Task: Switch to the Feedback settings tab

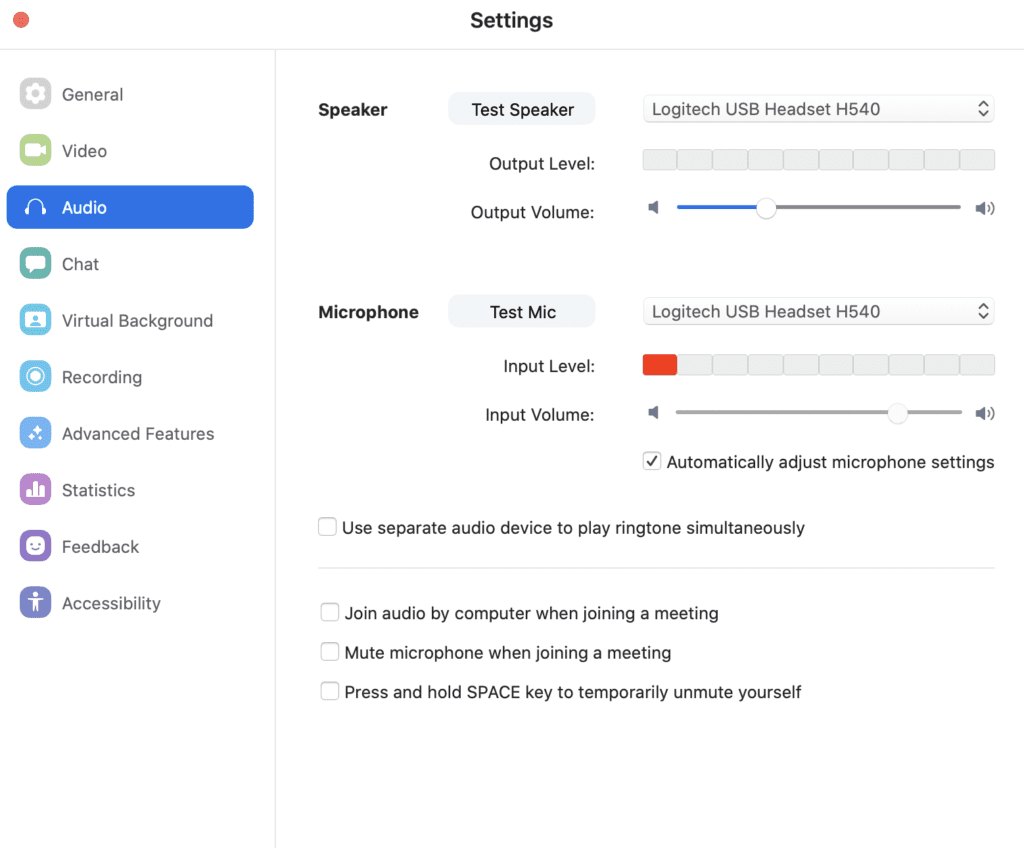Action: [100, 547]
